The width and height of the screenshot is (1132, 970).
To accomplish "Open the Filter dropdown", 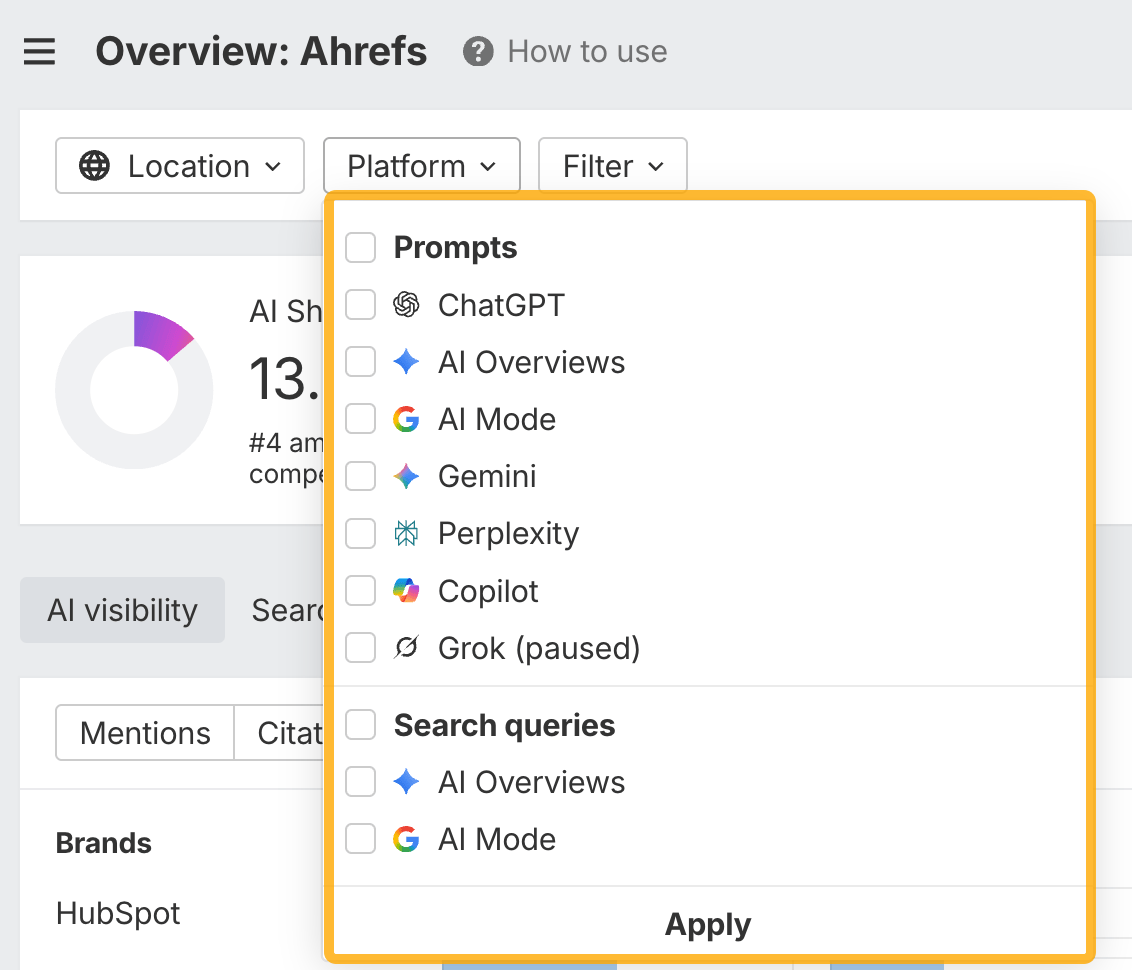I will point(613,166).
